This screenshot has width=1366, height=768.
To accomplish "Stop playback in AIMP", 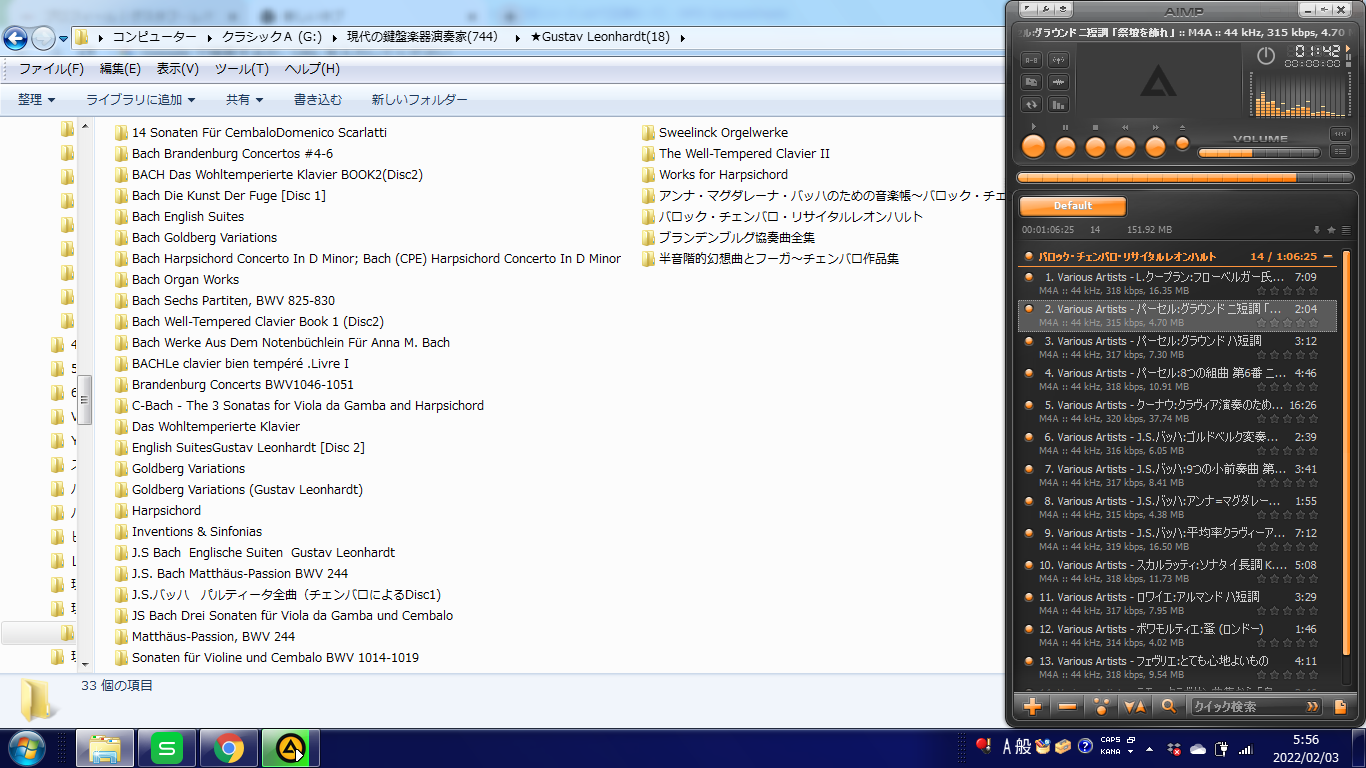I will point(1095,147).
